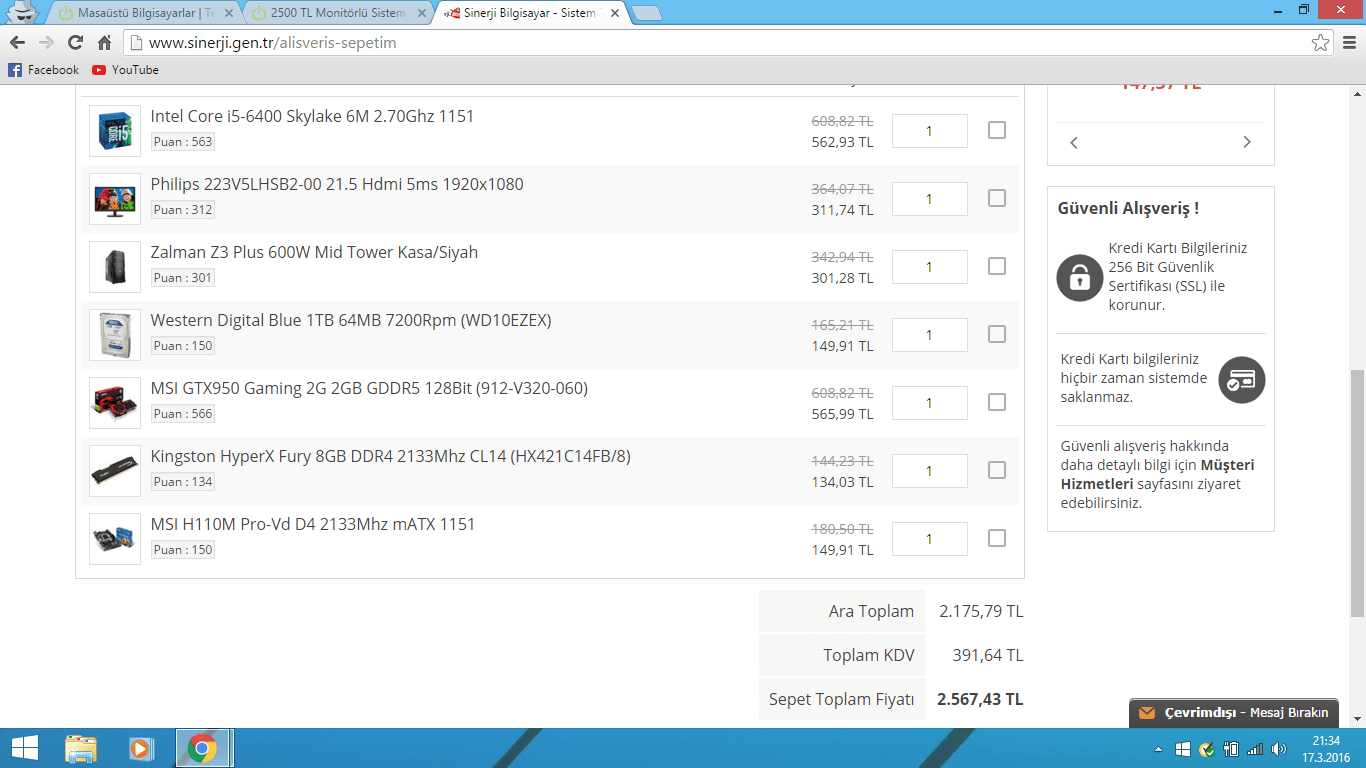Open the taskbar clock showing 21:34
The width and height of the screenshot is (1366, 768).
tap(1326, 749)
